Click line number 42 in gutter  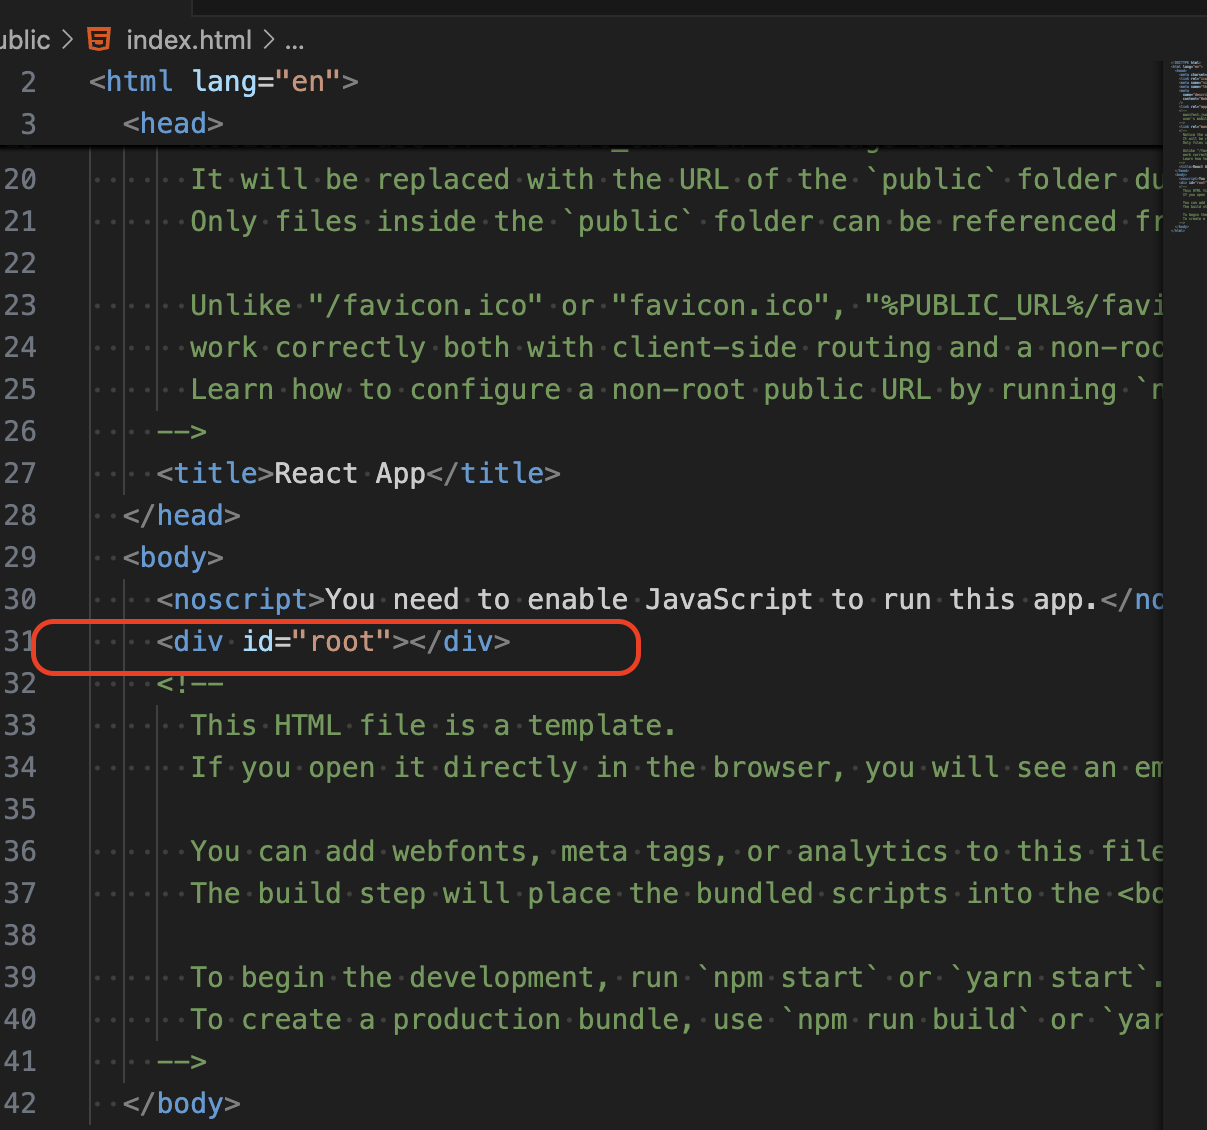[20, 1103]
